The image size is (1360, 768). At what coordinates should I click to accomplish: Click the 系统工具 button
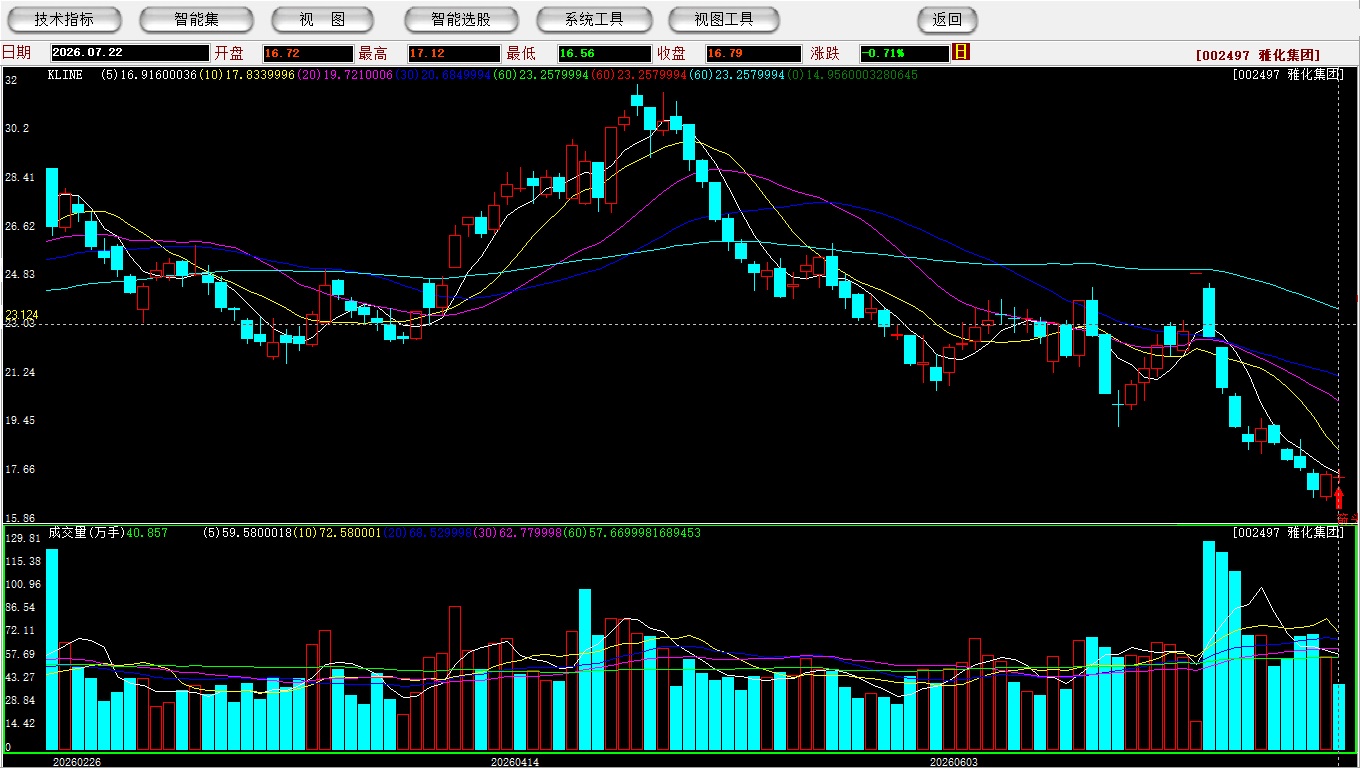click(594, 19)
